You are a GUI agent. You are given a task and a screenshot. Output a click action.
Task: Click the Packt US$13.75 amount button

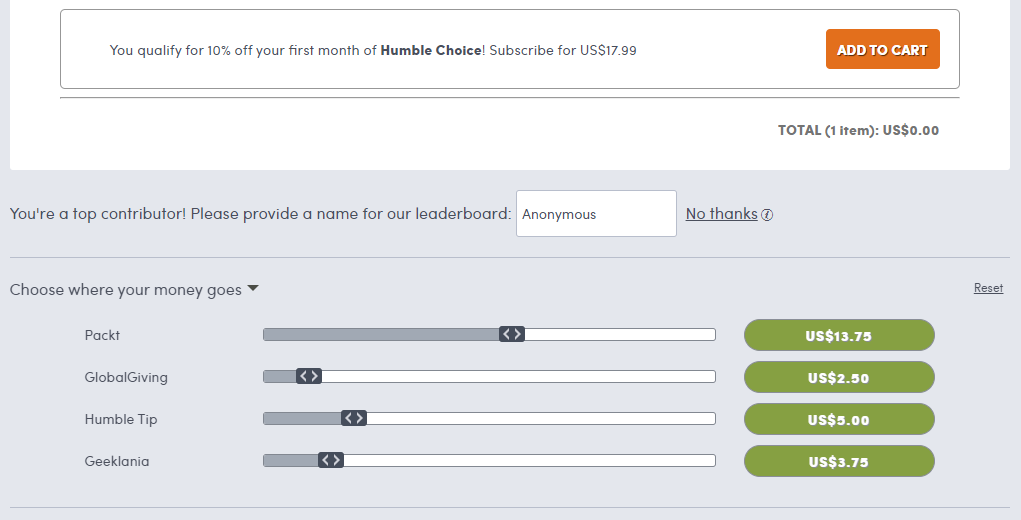click(839, 335)
